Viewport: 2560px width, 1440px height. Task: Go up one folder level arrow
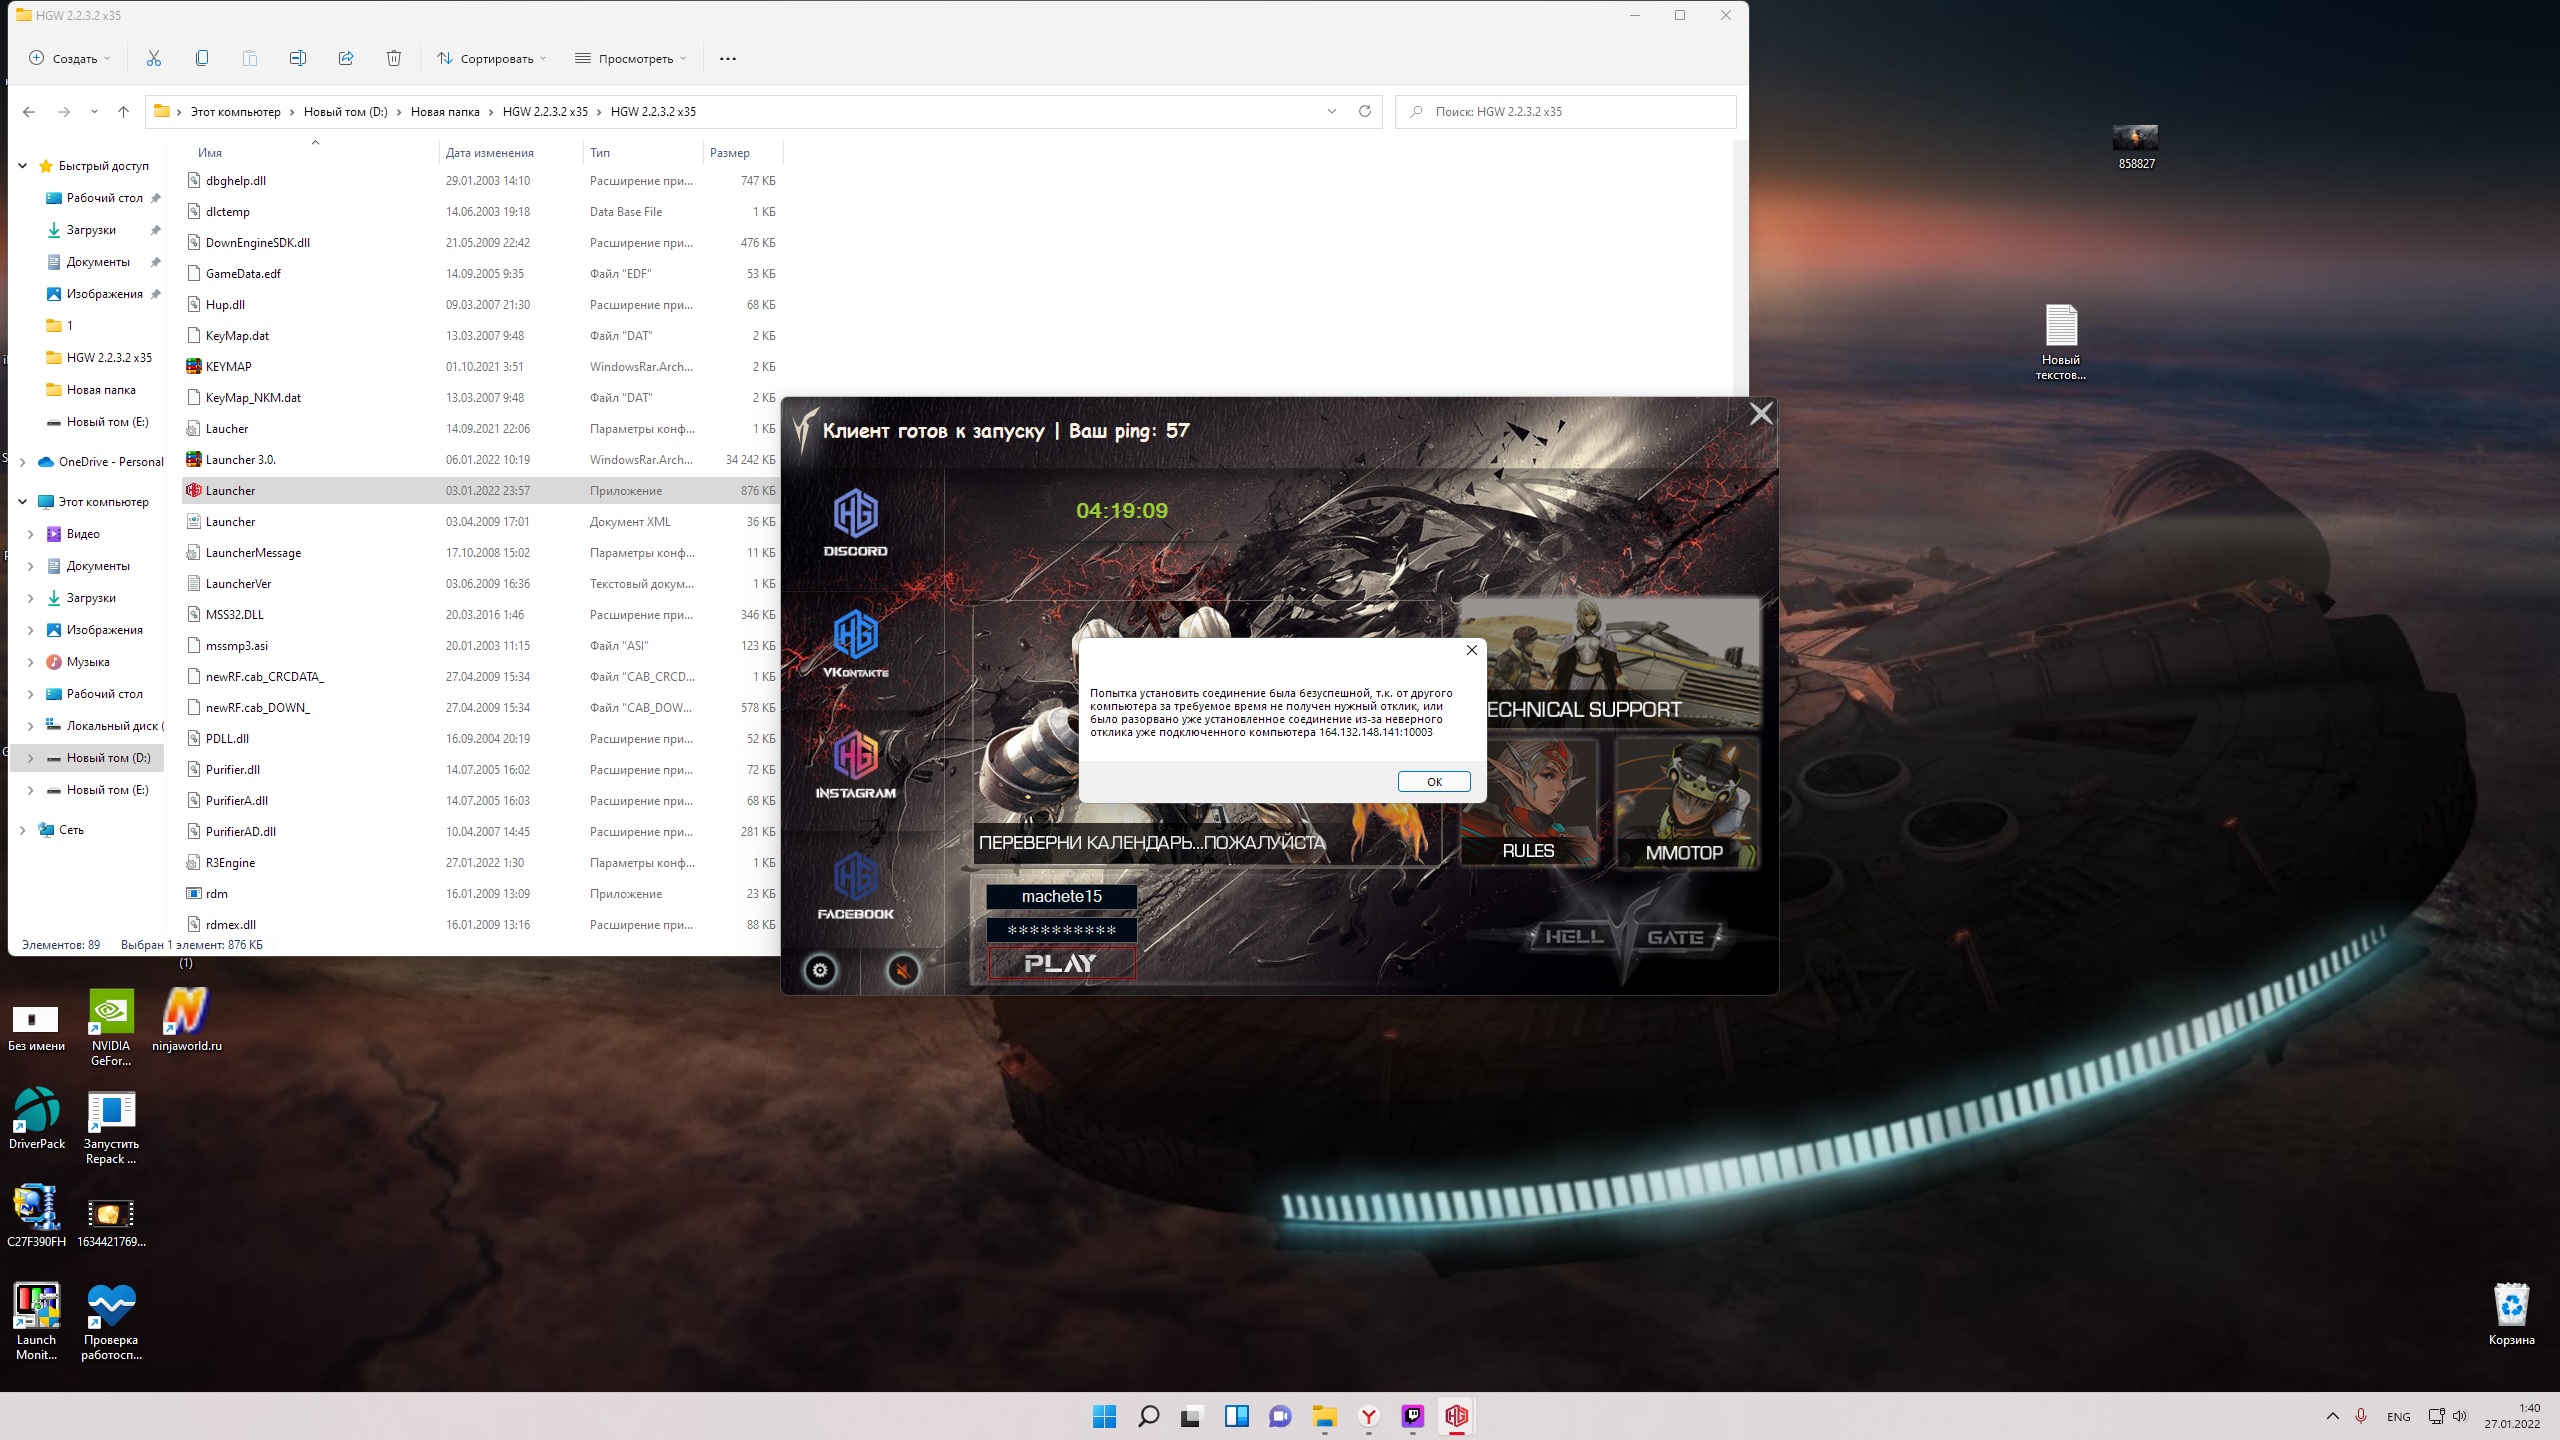(x=123, y=112)
